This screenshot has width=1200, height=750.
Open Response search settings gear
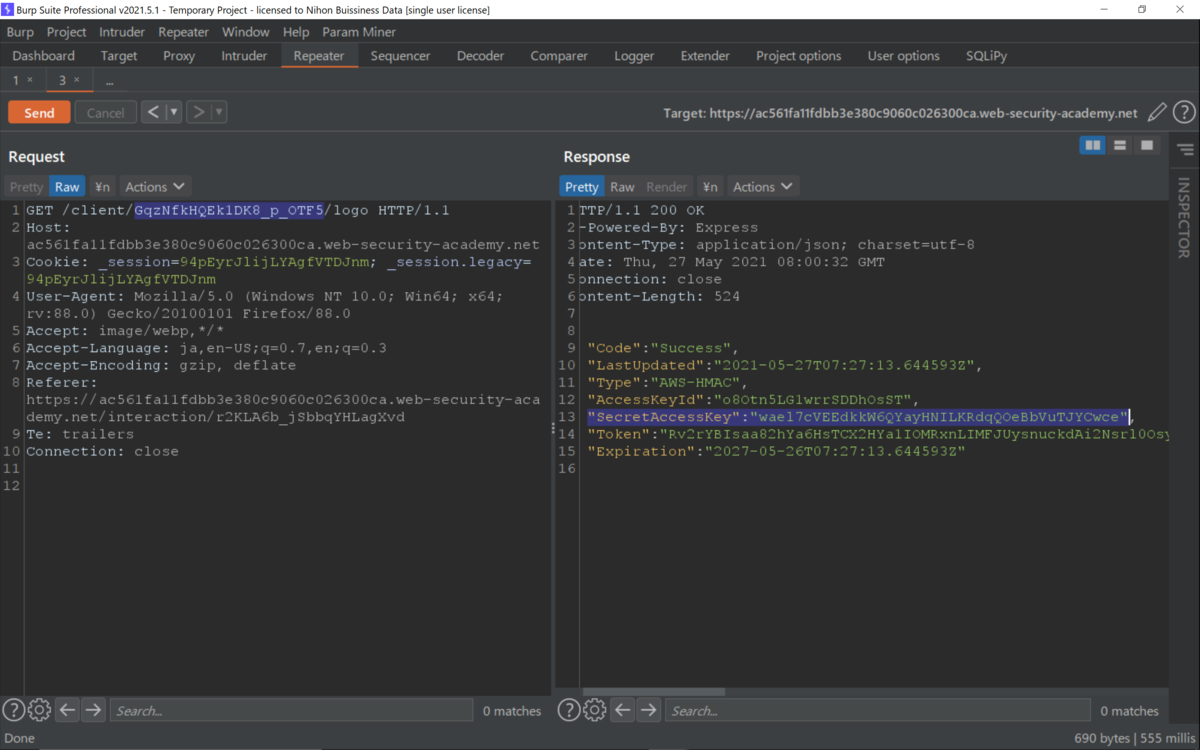pos(594,710)
